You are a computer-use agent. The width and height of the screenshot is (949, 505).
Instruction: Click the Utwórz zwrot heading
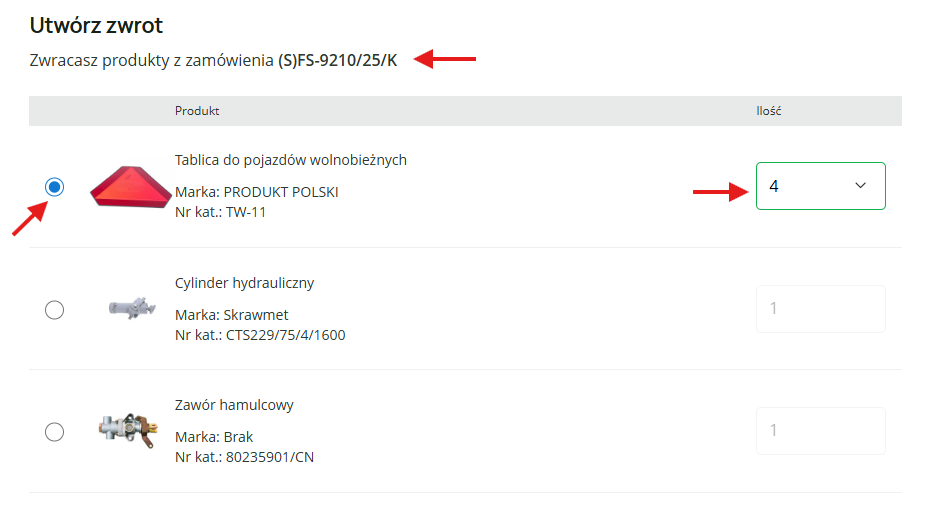96,25
